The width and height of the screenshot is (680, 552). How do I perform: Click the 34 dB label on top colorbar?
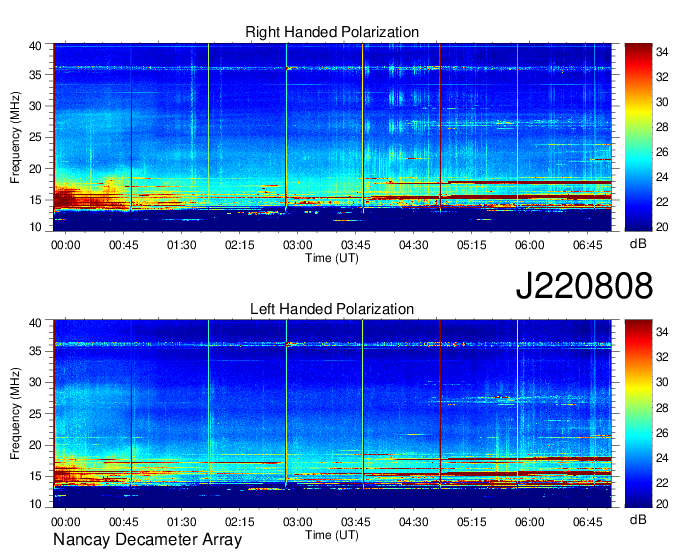(662, 52)
